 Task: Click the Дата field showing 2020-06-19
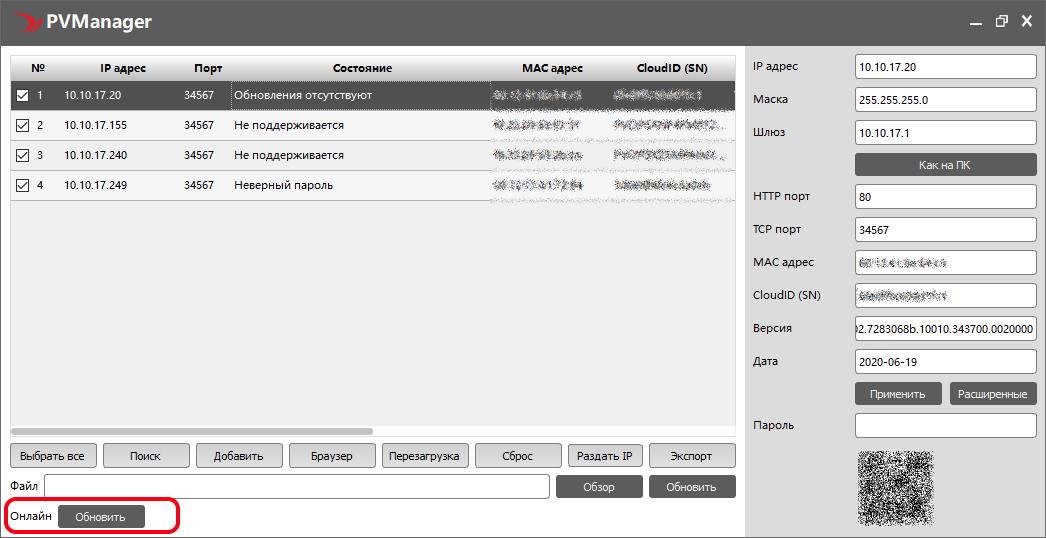tap(945, 361)
